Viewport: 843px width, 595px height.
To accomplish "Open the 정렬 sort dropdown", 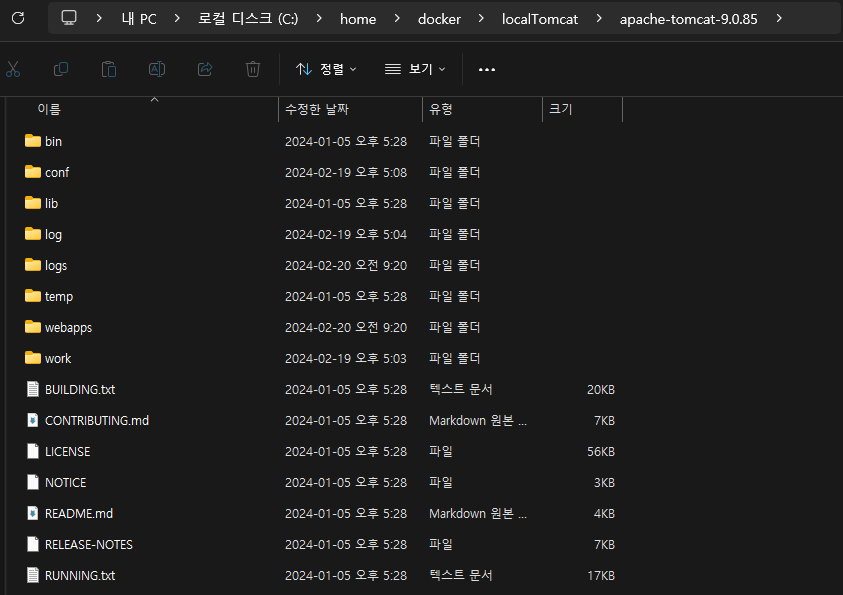I will point(326,69).
